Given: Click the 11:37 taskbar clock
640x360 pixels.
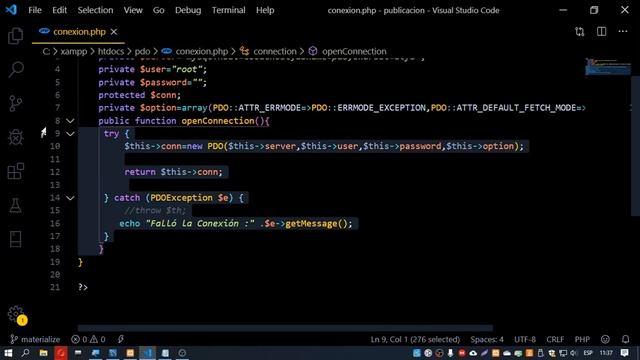Looking at the screenshot, I should (x=607, y=353).
